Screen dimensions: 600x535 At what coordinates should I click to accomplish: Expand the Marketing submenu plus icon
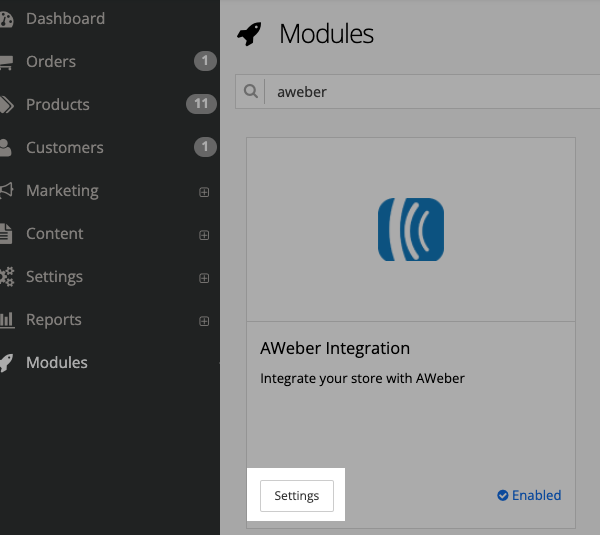(204, 192)
